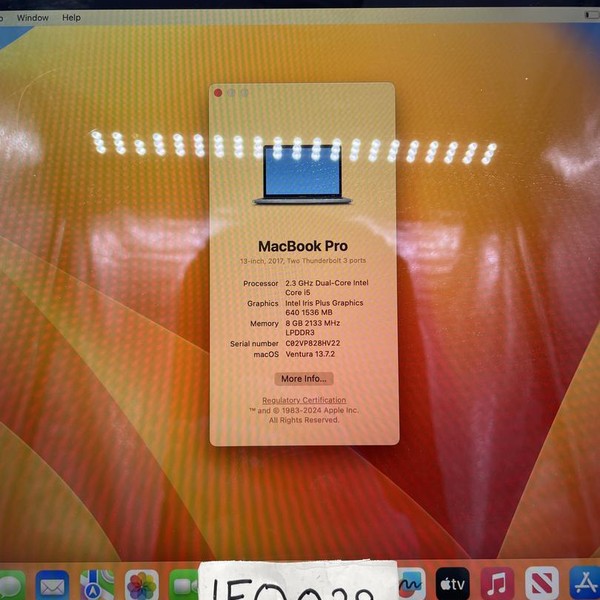Click the Messages icon in the dock
Viewport: 600px width, 600px height.
coord(10,585)
